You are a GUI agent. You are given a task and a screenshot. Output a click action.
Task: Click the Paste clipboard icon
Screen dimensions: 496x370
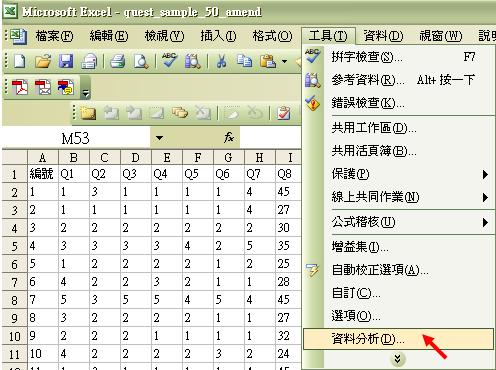(268, 61)
